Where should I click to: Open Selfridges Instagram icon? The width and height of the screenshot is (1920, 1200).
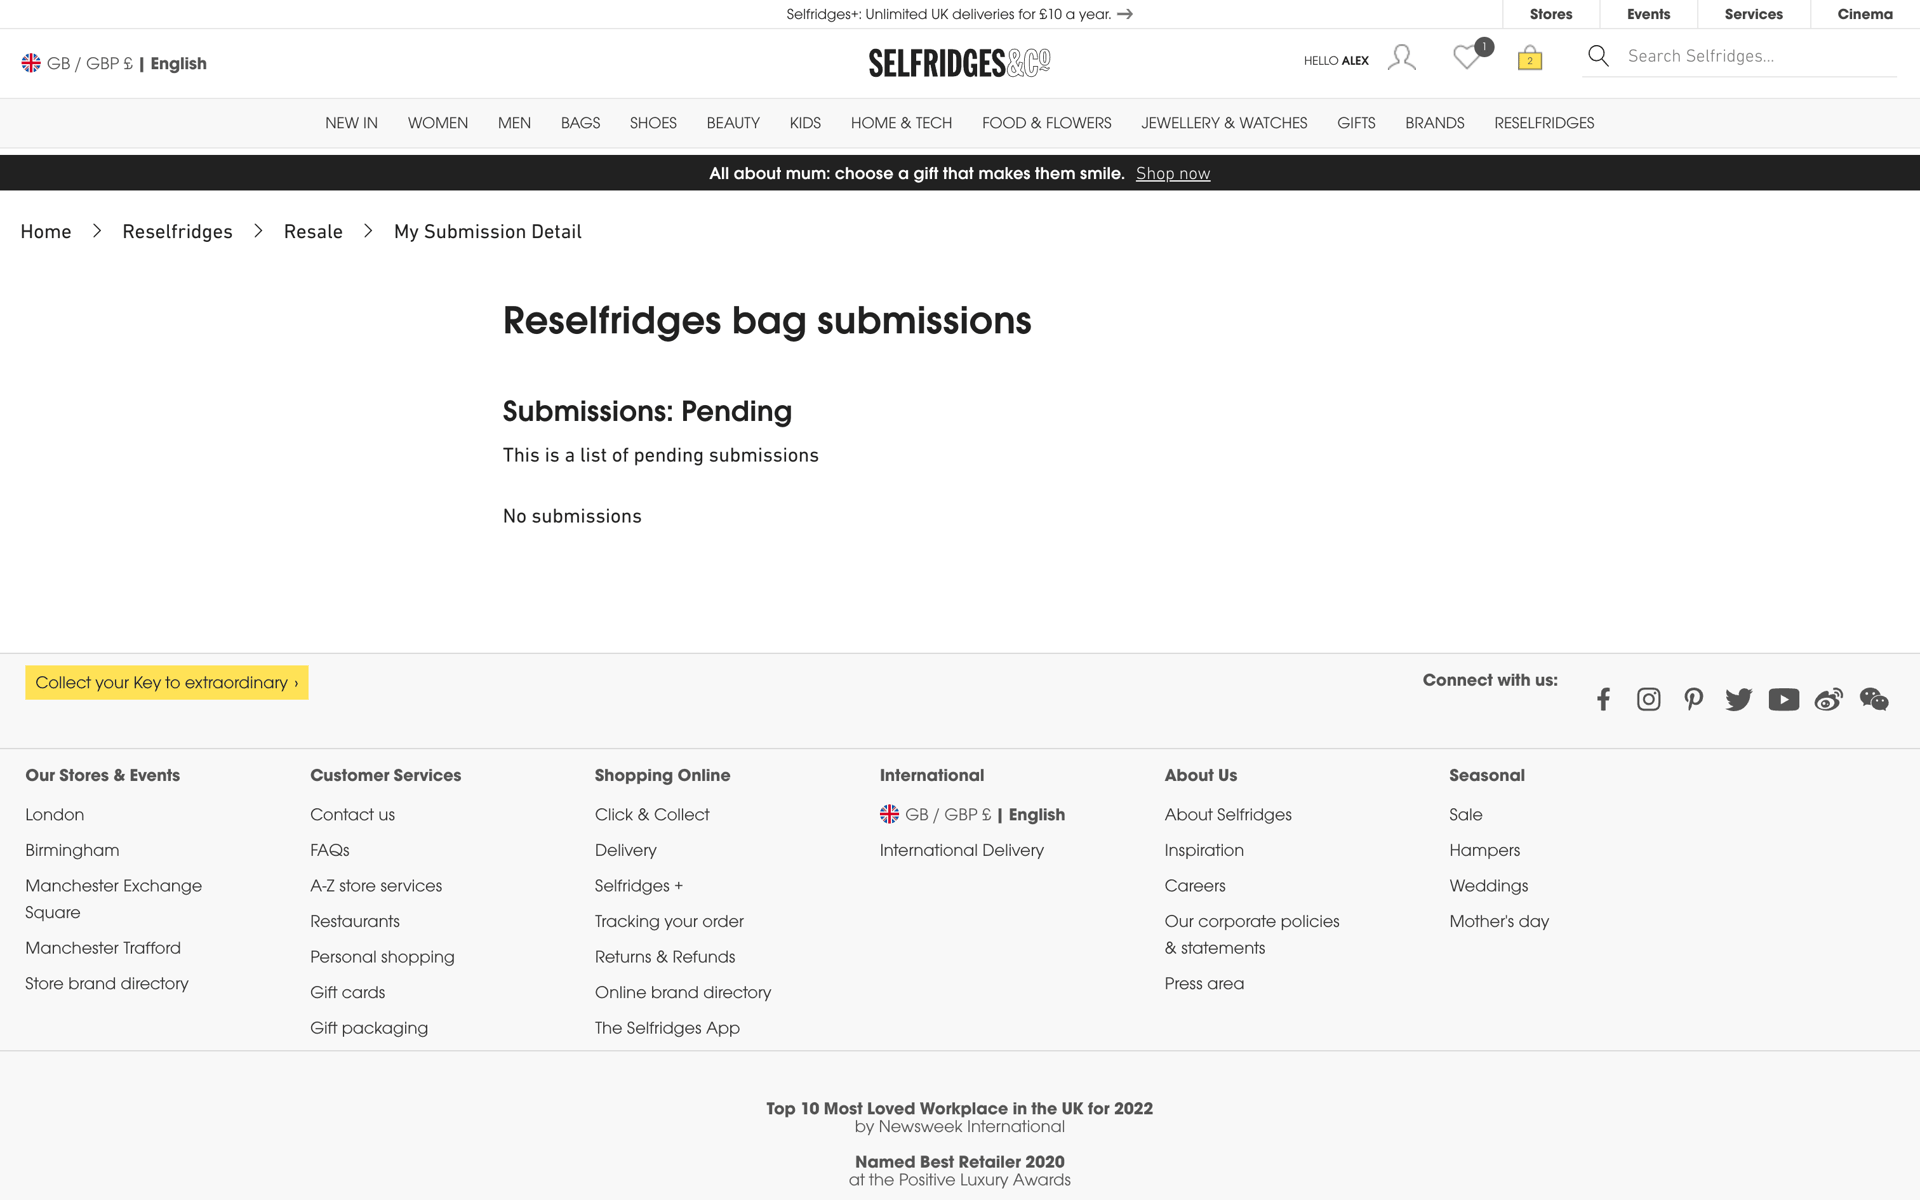(x=1648, y=699)
